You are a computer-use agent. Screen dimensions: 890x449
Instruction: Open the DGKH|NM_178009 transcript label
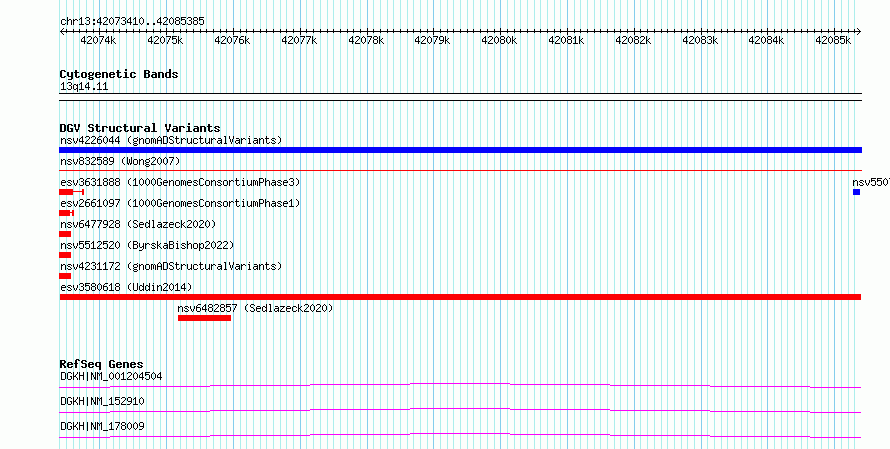pyautogui.click(x=102, y=426)
